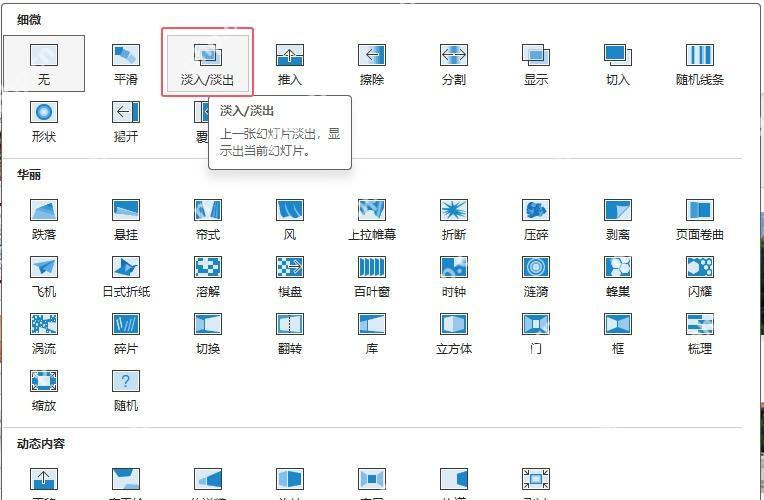Choose the 帘式 (Curtains) transition
Screen dimensions: 764x500
tap(208, 219)
